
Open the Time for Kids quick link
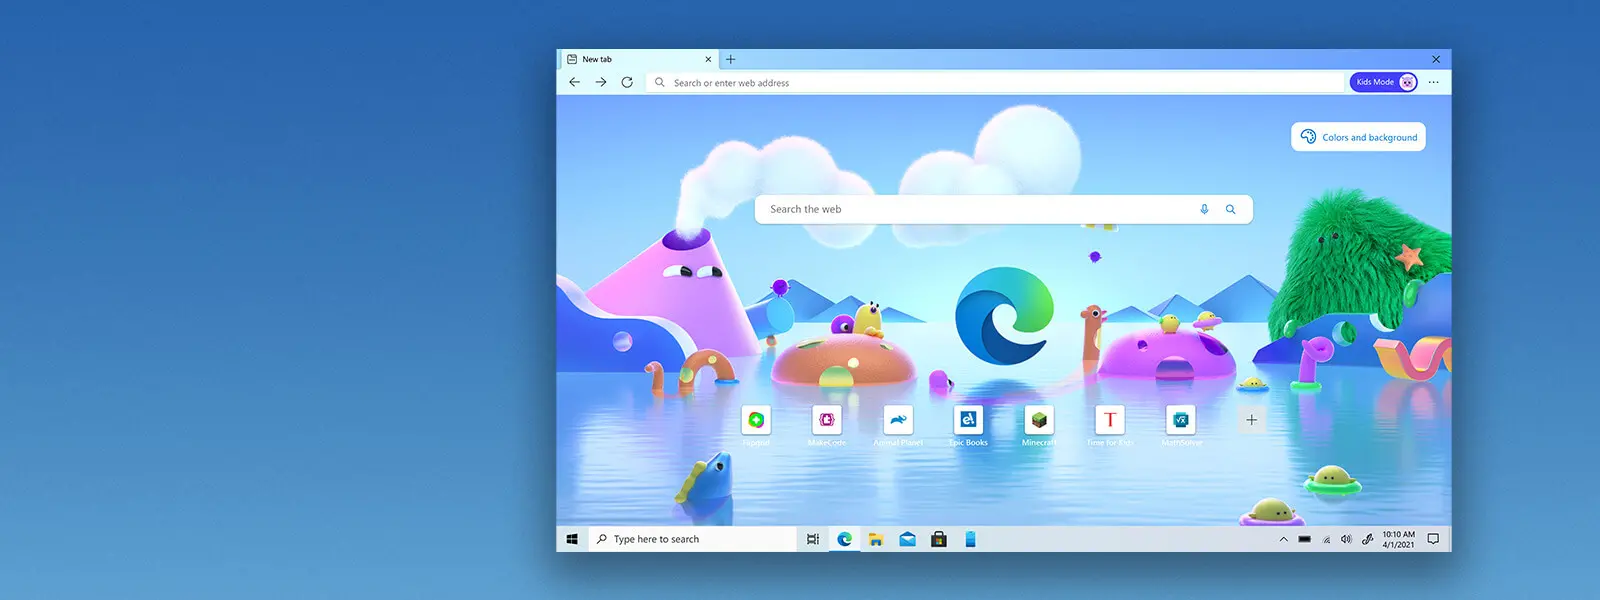[1110, 420]
